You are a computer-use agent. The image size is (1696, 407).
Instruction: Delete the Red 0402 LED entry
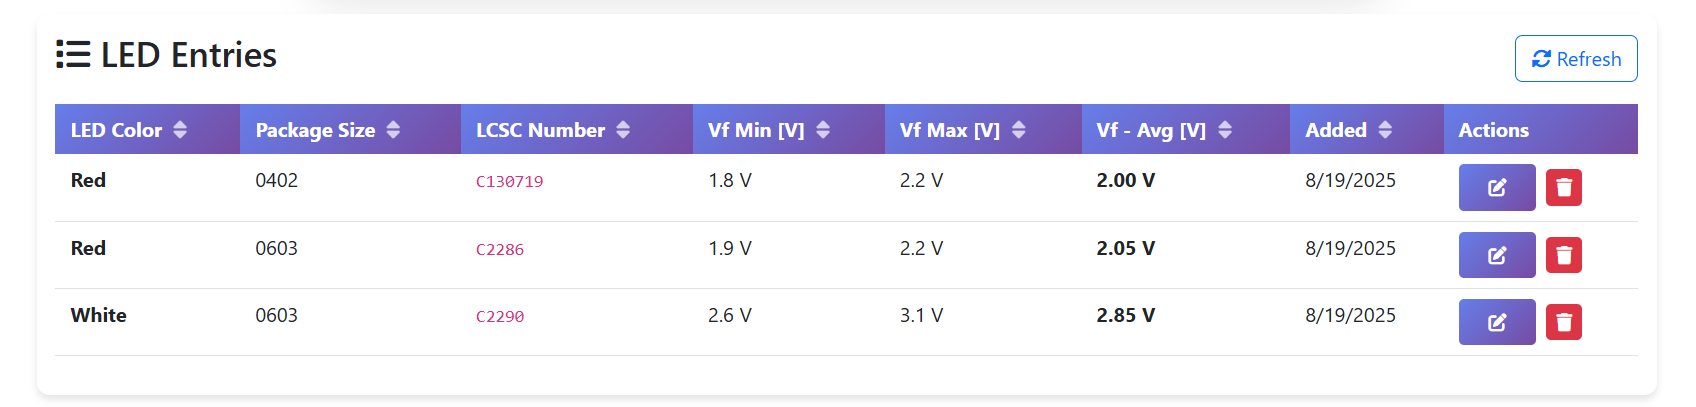pyautogui.click(x=1563, y=188)
